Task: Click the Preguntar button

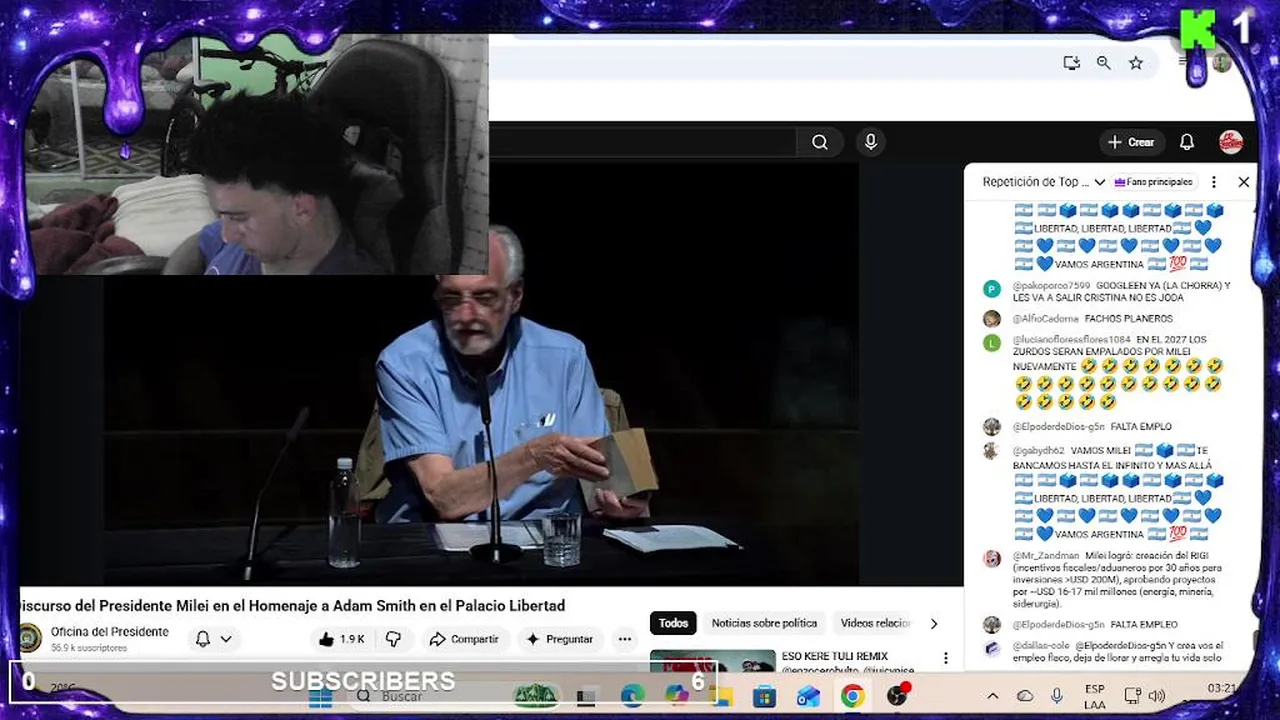Action: point(559,639)
